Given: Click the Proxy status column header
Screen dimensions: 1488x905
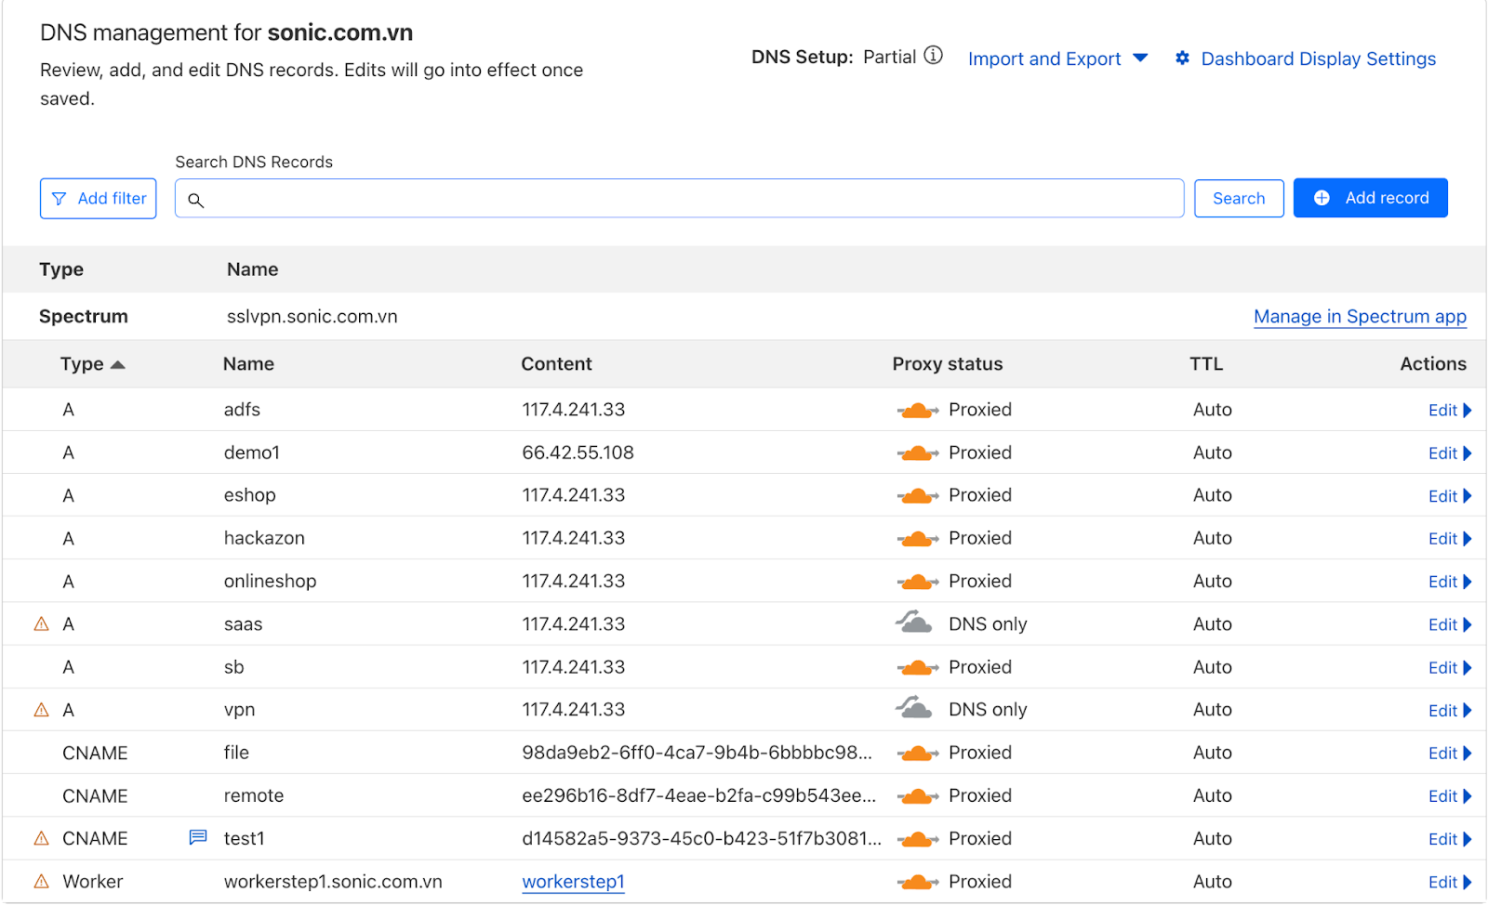Looking at the screenshot, I should [x=947, y=364].
